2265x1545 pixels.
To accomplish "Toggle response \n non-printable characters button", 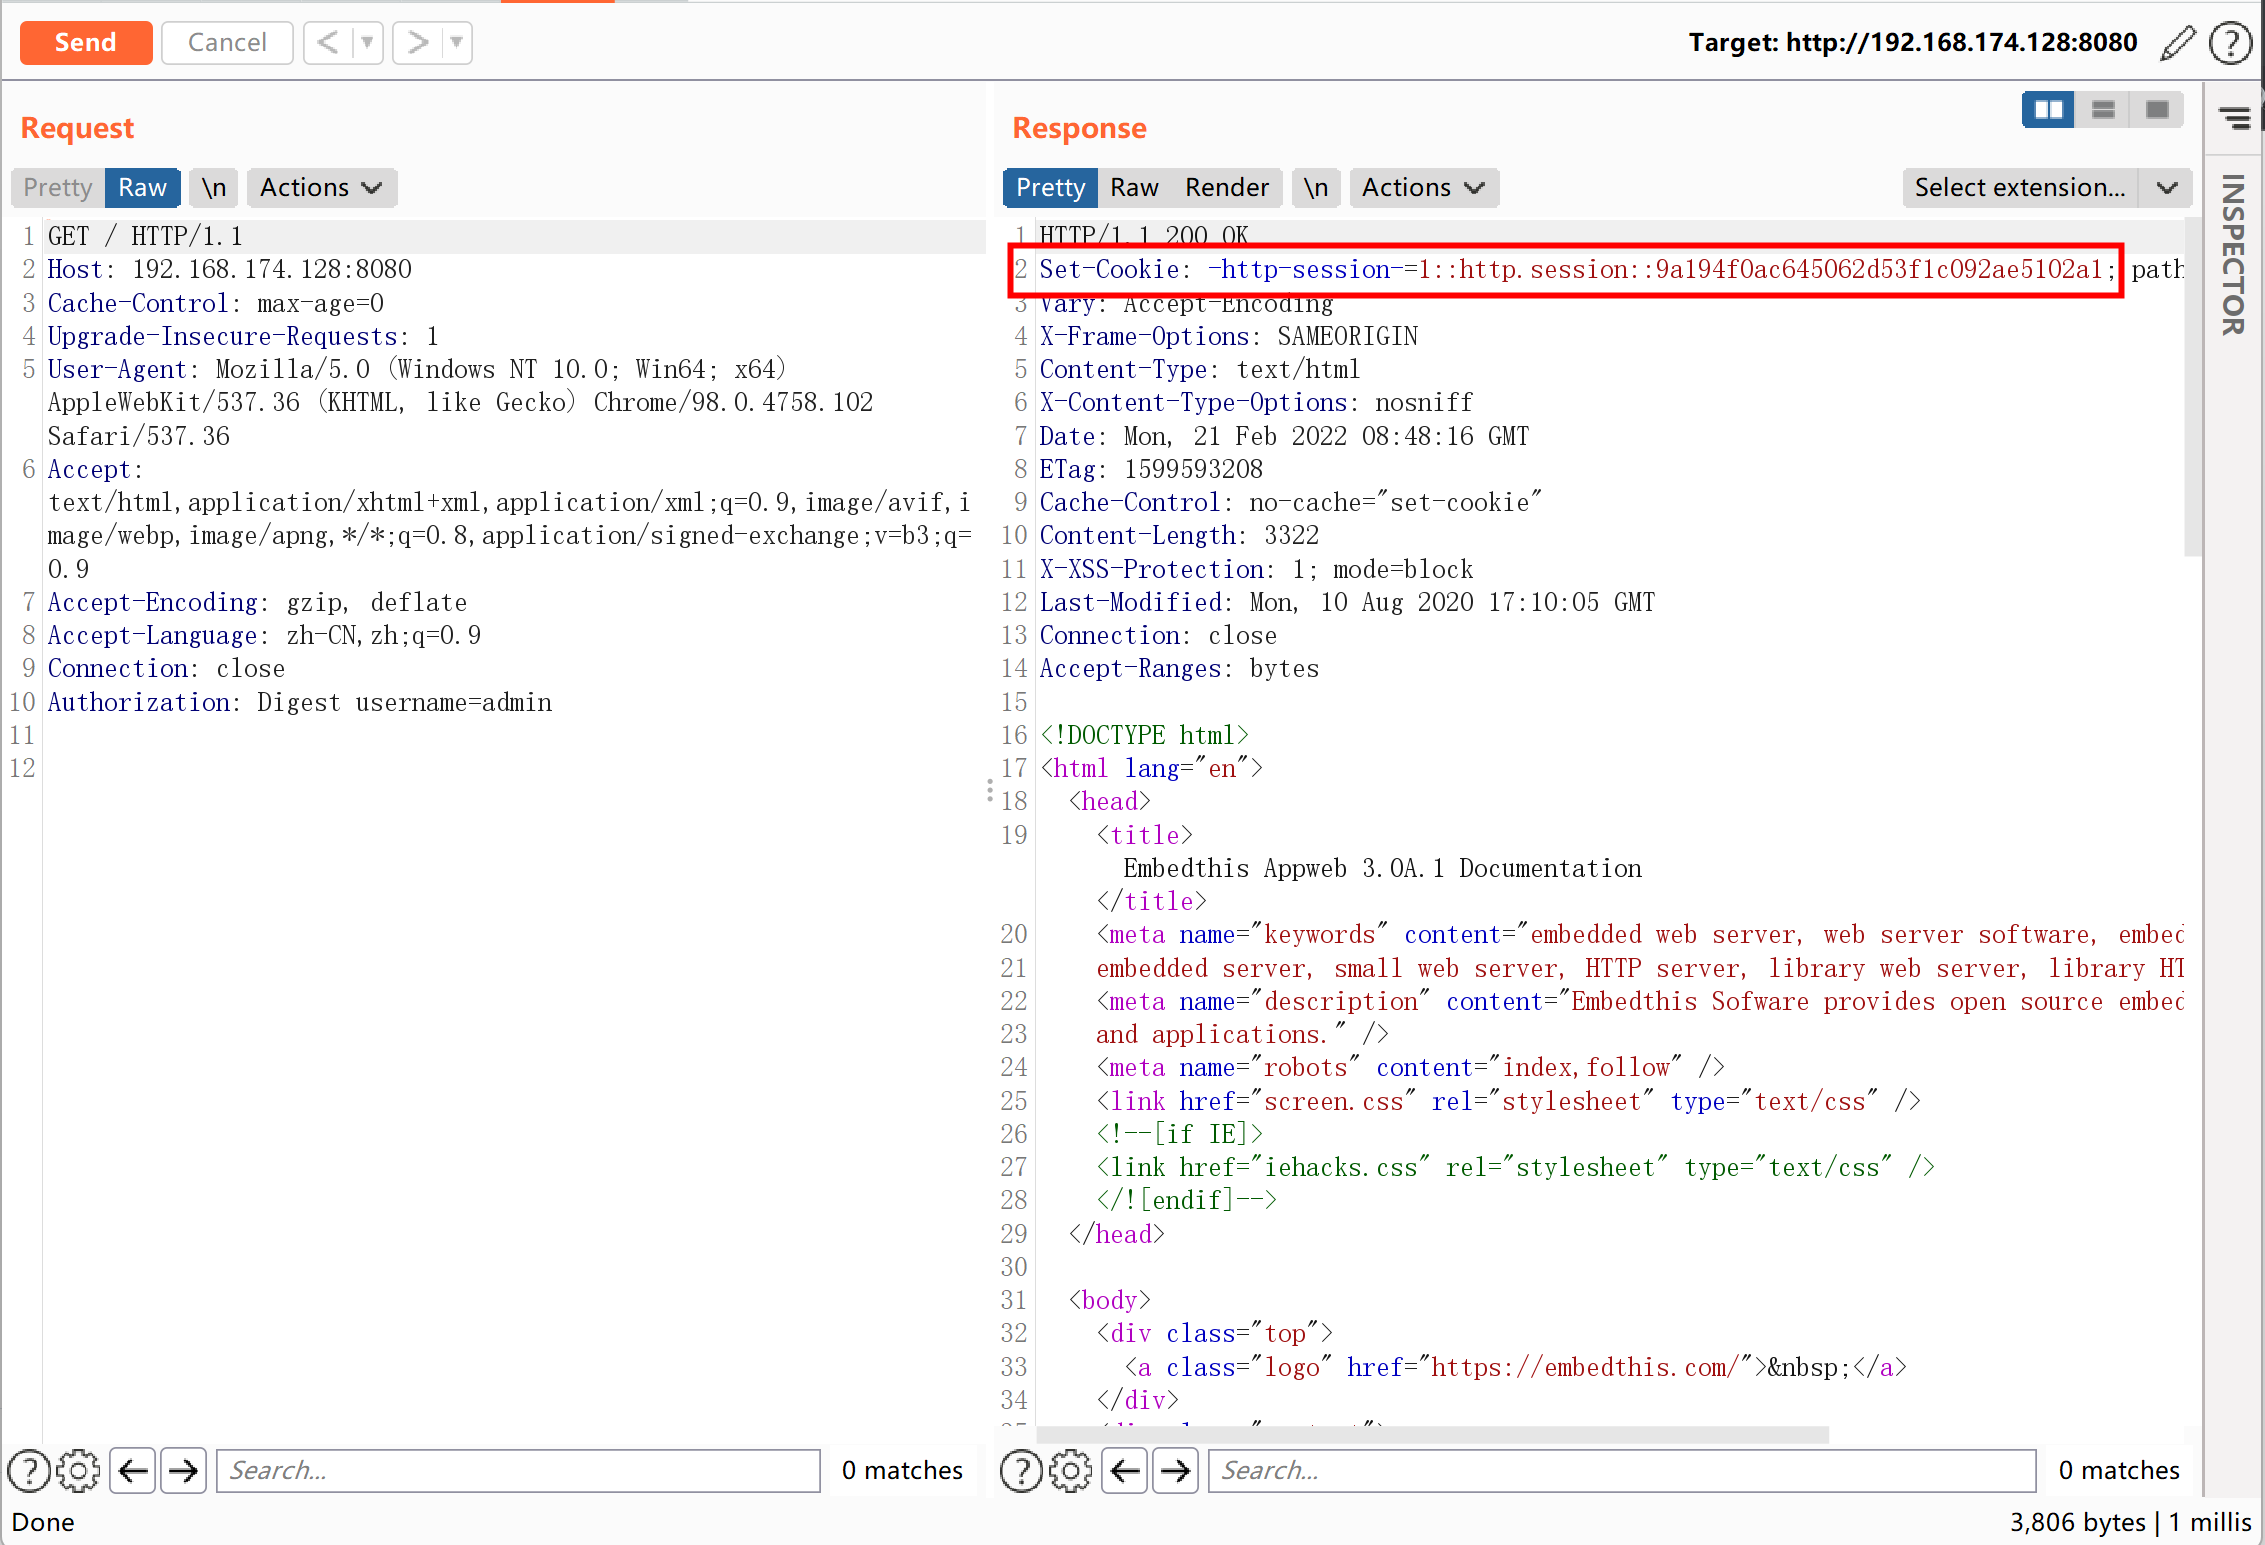I will click(1316, 188).
